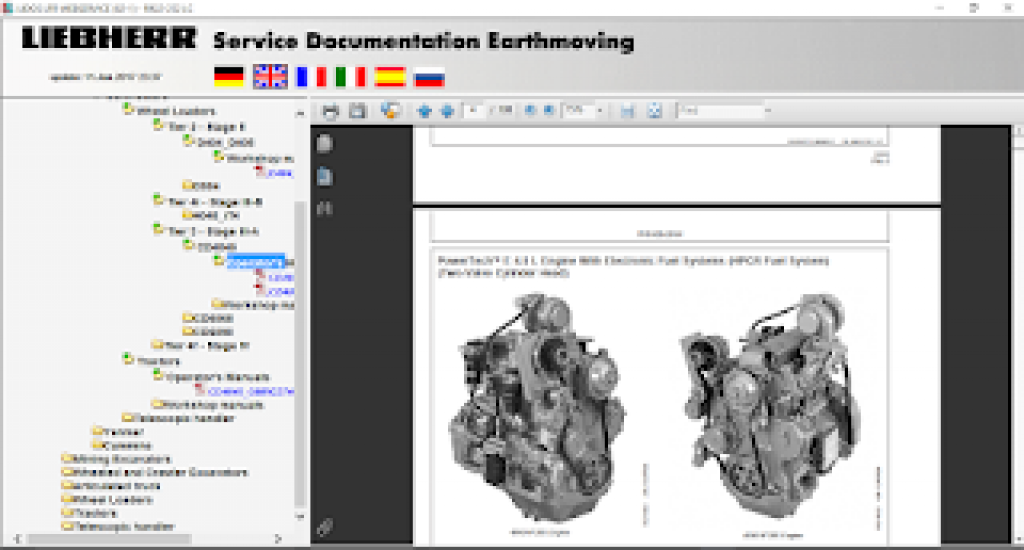This screenshot has height=550, width=1024.
Task: Choose the French flag language
Action: click(311, 76)
